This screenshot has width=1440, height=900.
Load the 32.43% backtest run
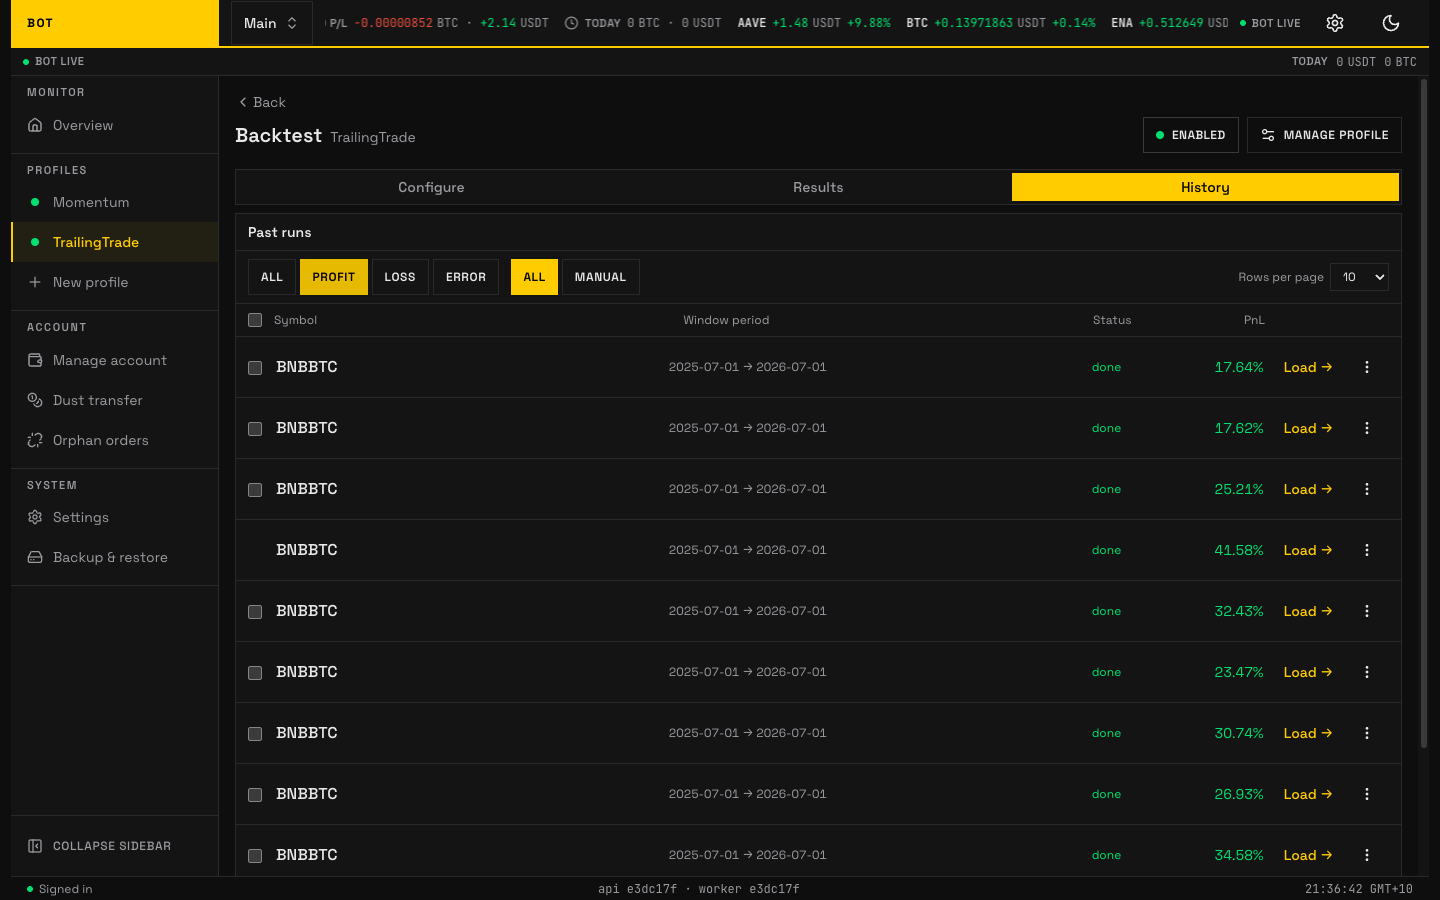coord(1308,611)
